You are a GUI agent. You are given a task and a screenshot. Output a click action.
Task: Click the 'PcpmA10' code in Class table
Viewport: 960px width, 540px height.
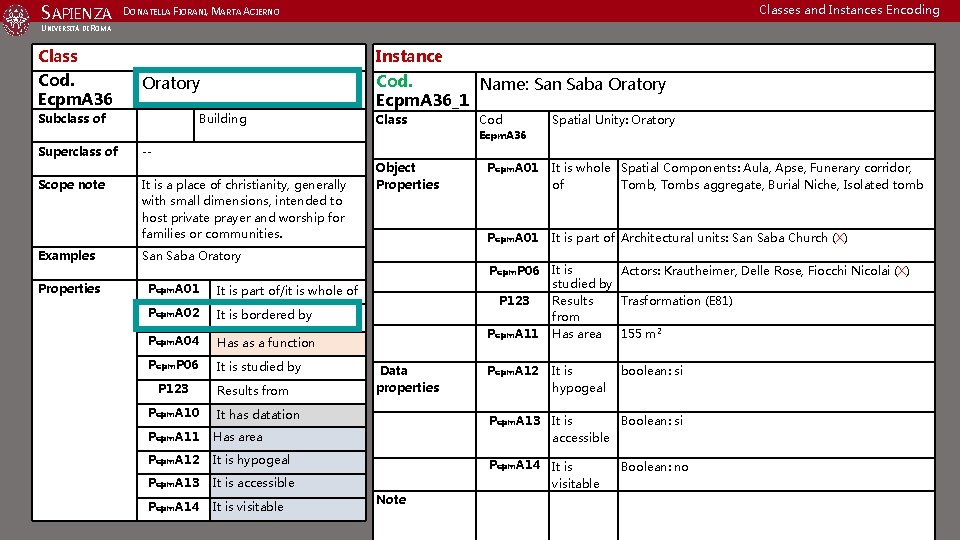[x=174, y=413]
